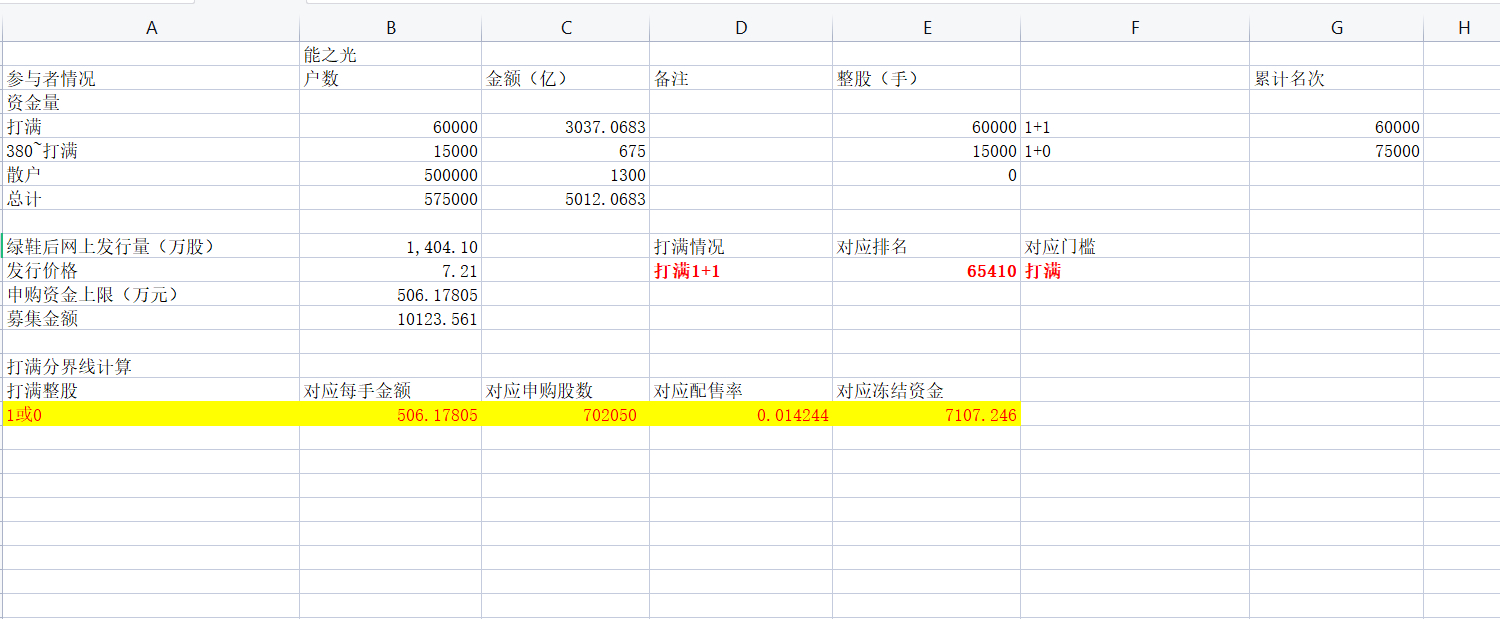Select the highlighted 1或0 cell
The height and width of the screenshot is (619, 1500).
[151, 415]
